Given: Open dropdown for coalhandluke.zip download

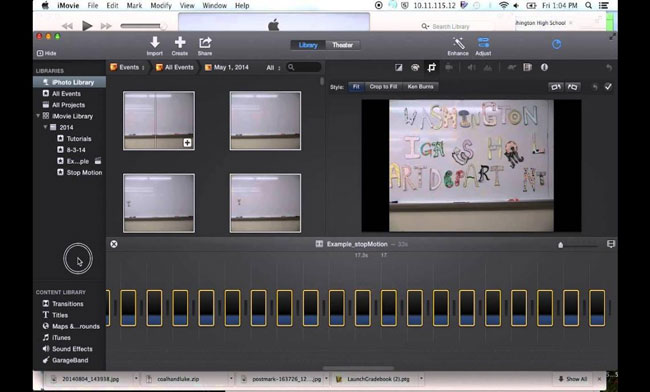Looking at the screenshot, I should [231, 379].
